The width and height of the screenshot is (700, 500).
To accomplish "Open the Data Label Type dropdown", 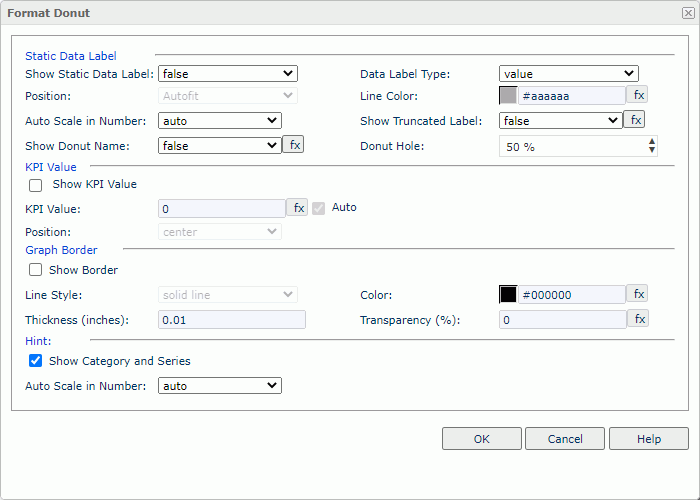I will pyautogui.click(x=568, y=73).
